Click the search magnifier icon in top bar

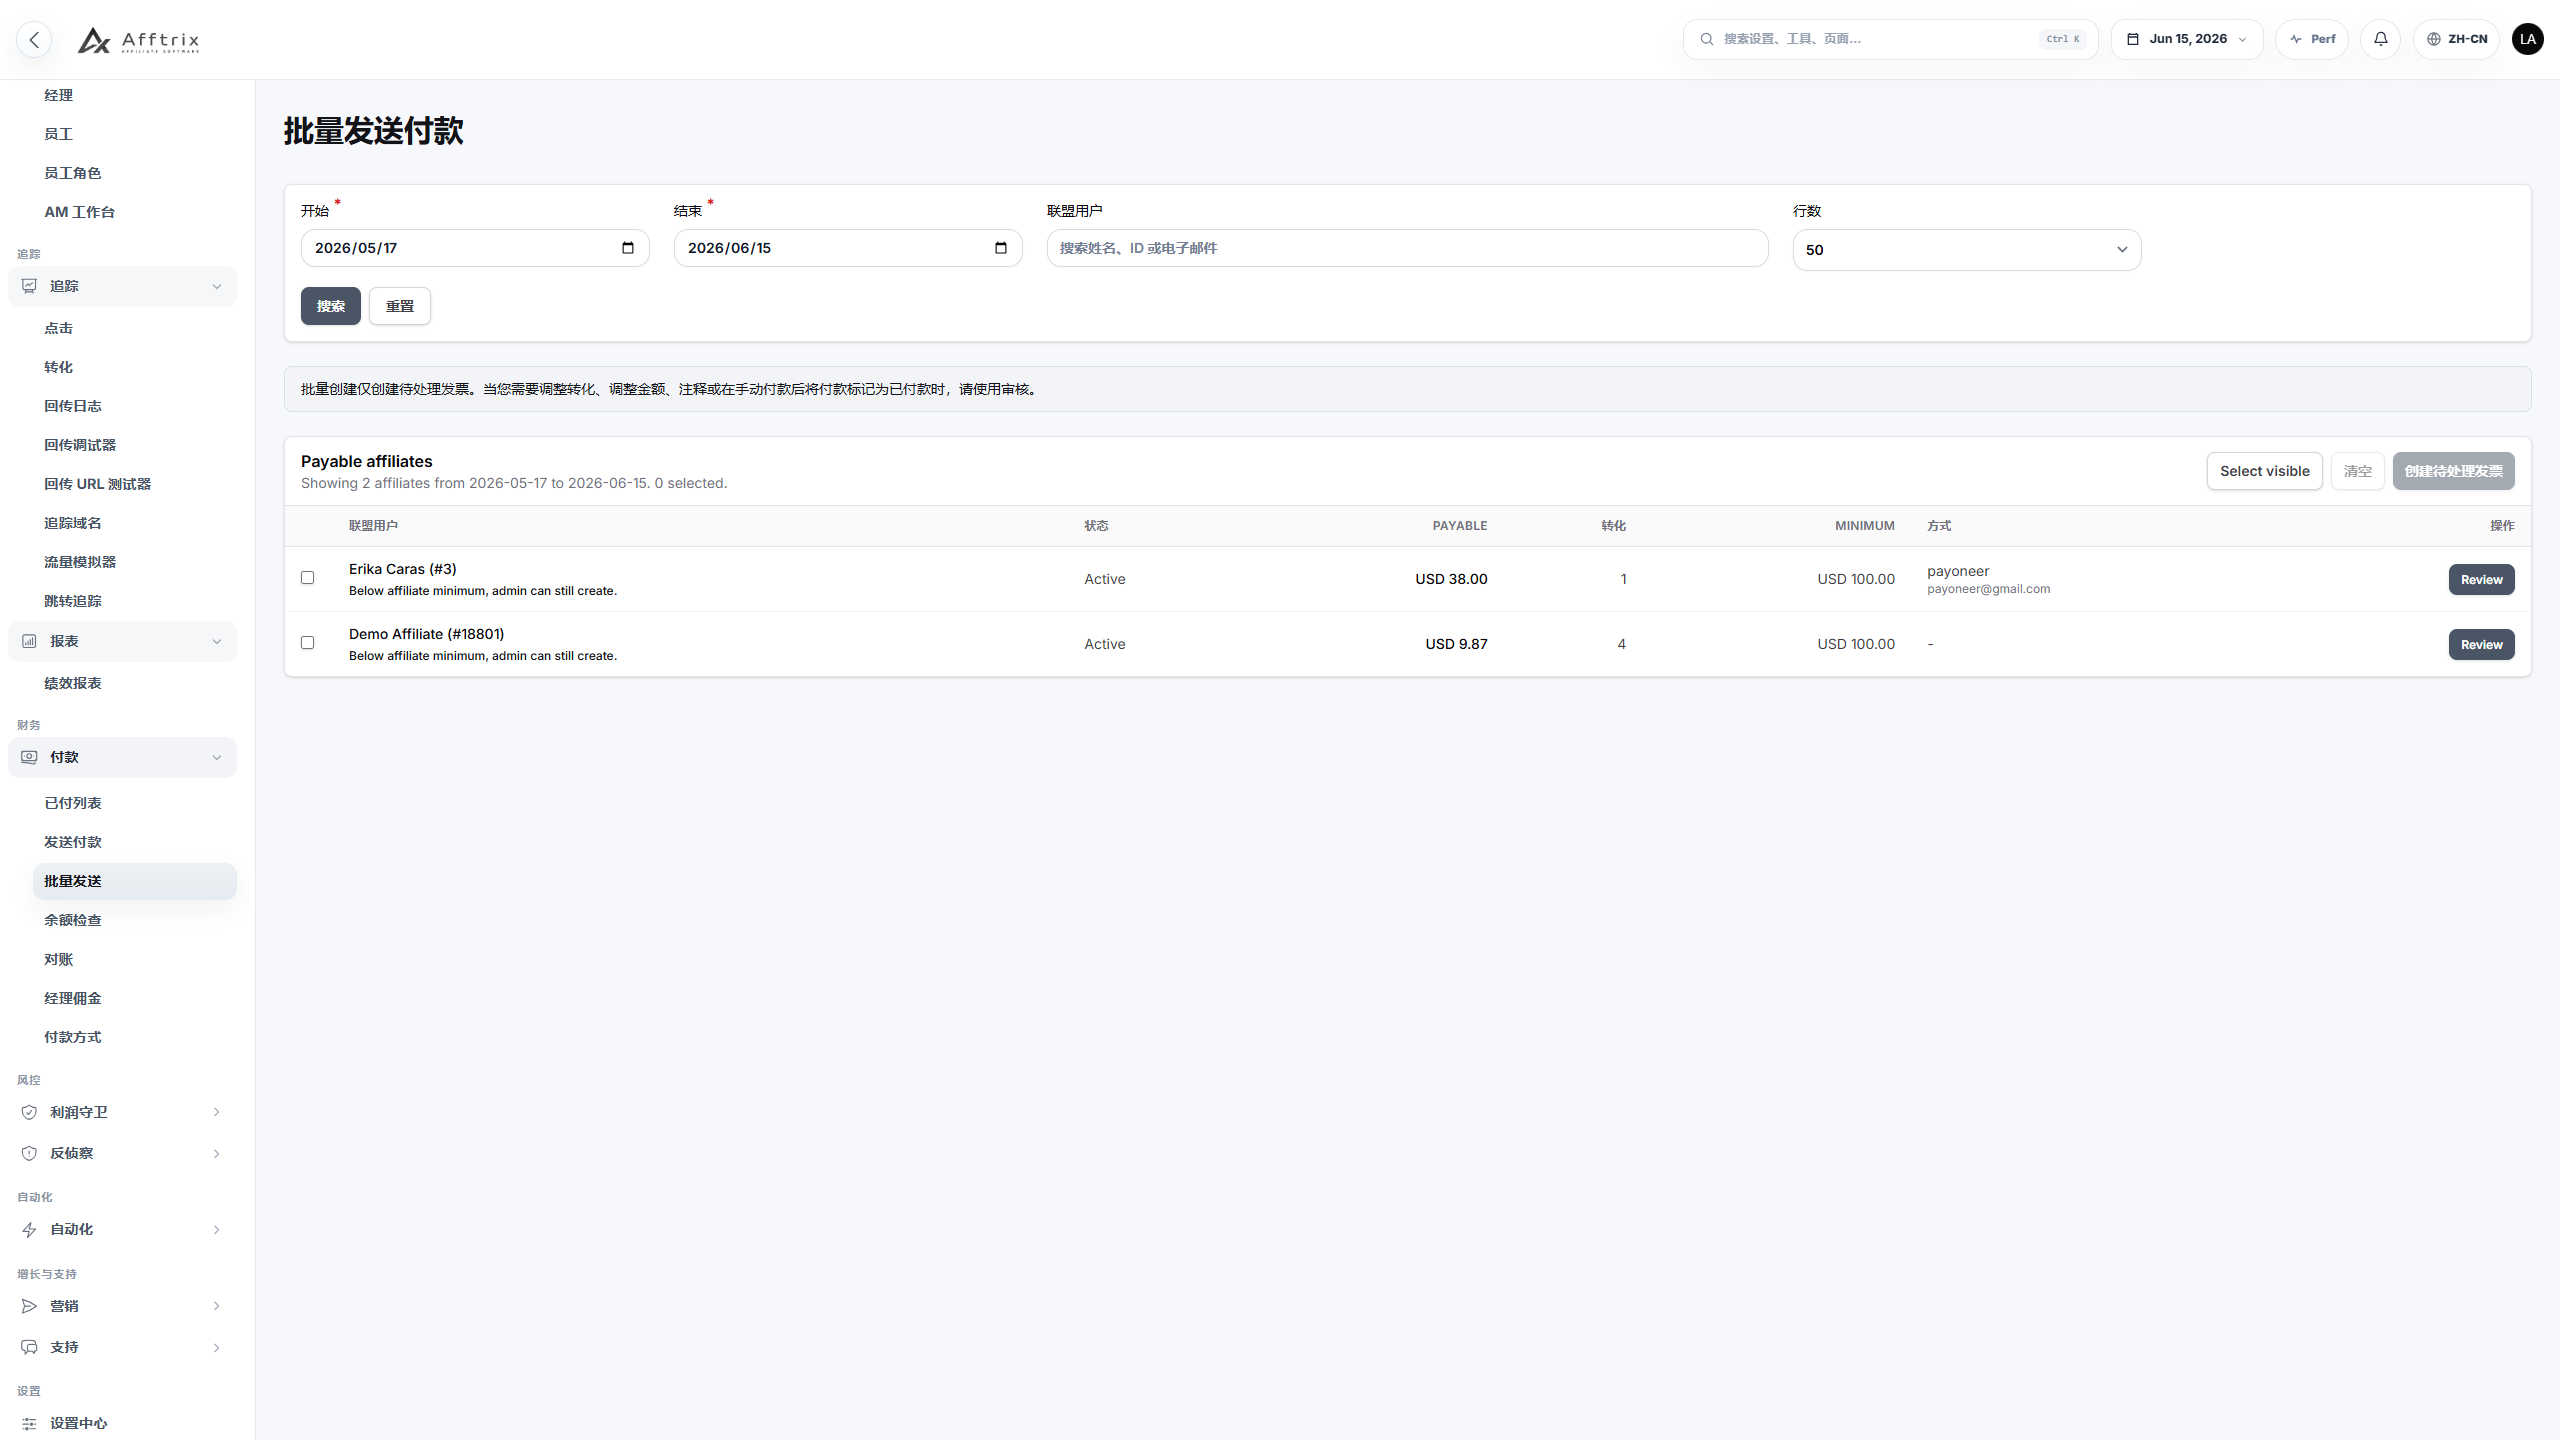(x=1707, y=39)
